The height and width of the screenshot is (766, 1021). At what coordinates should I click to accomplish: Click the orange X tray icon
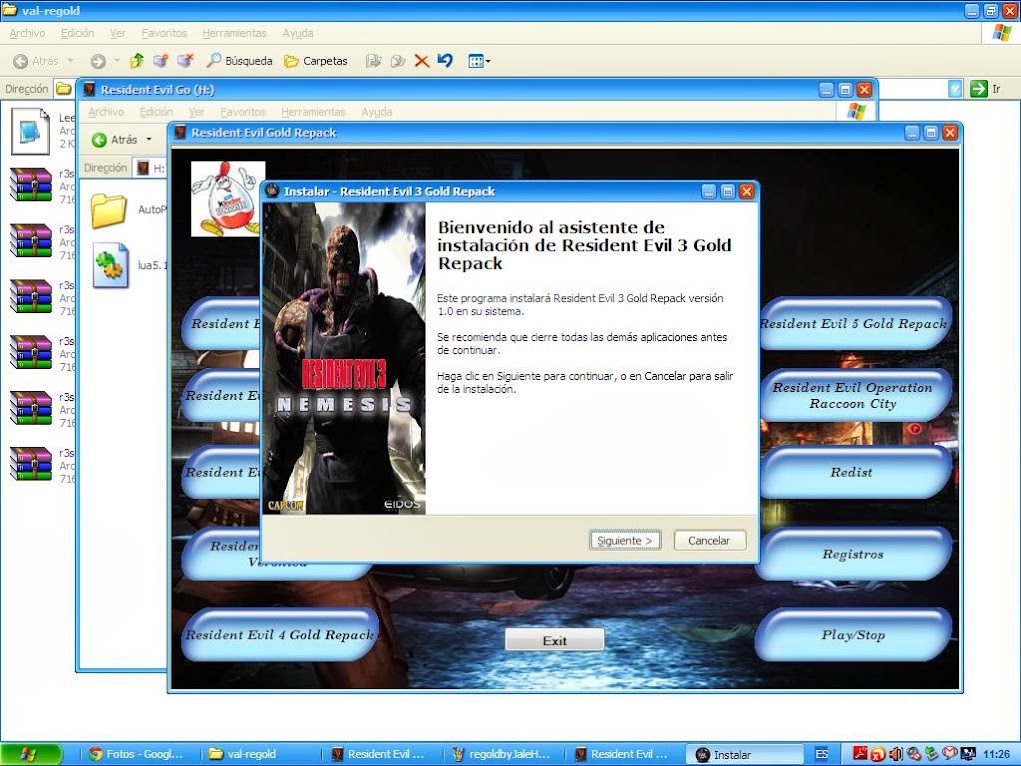pos(878,754)
